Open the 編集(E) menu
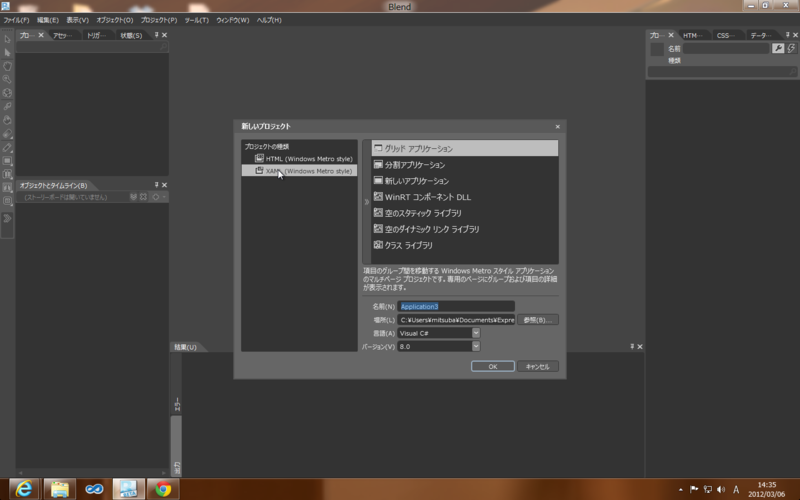The image size is (800, 500). pyautogui.click(x=48, y=20)
